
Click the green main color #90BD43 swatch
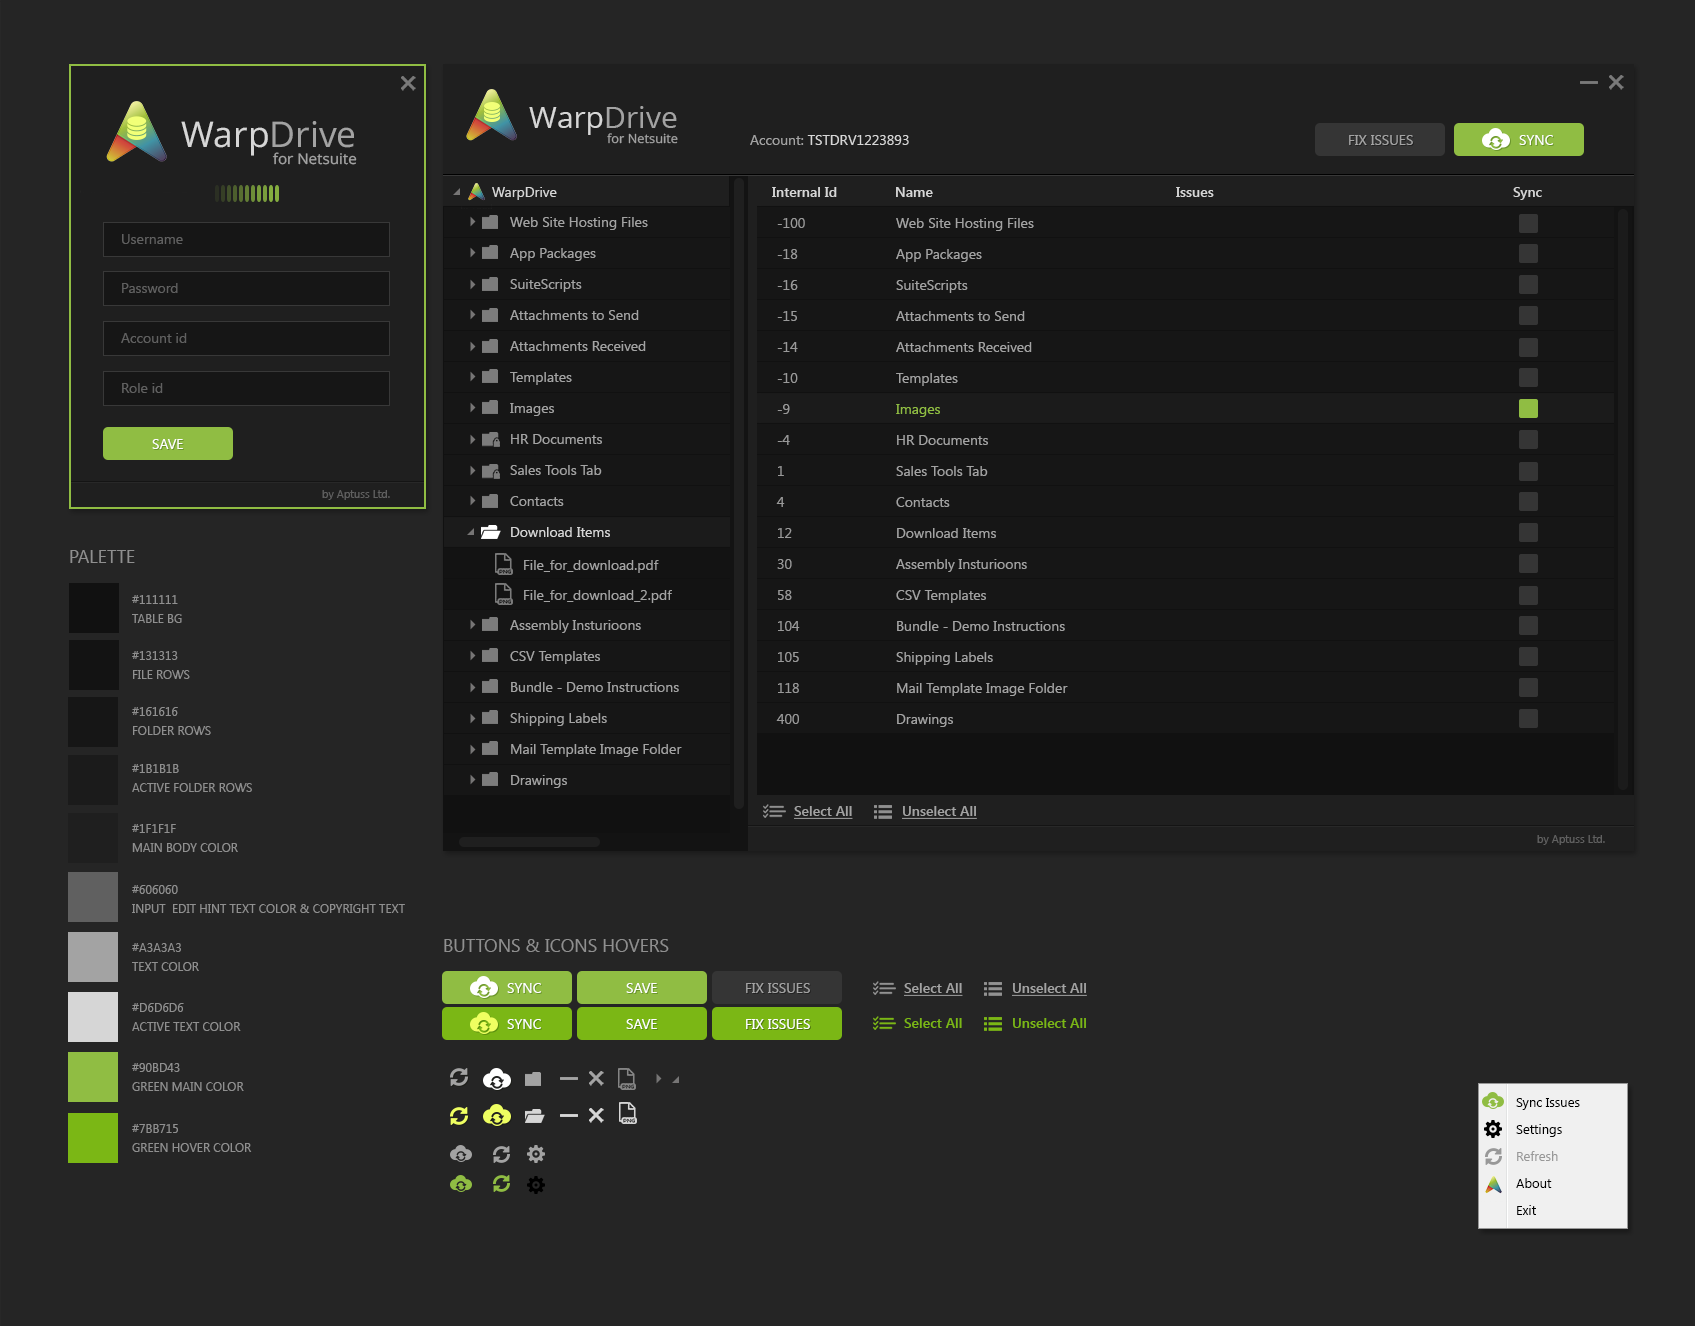point(93,1077)
